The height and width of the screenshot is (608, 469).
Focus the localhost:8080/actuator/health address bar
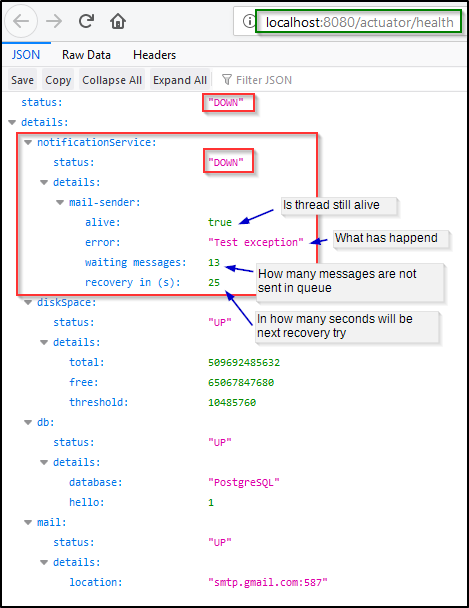pyautogui.click(x=359, y=22)
